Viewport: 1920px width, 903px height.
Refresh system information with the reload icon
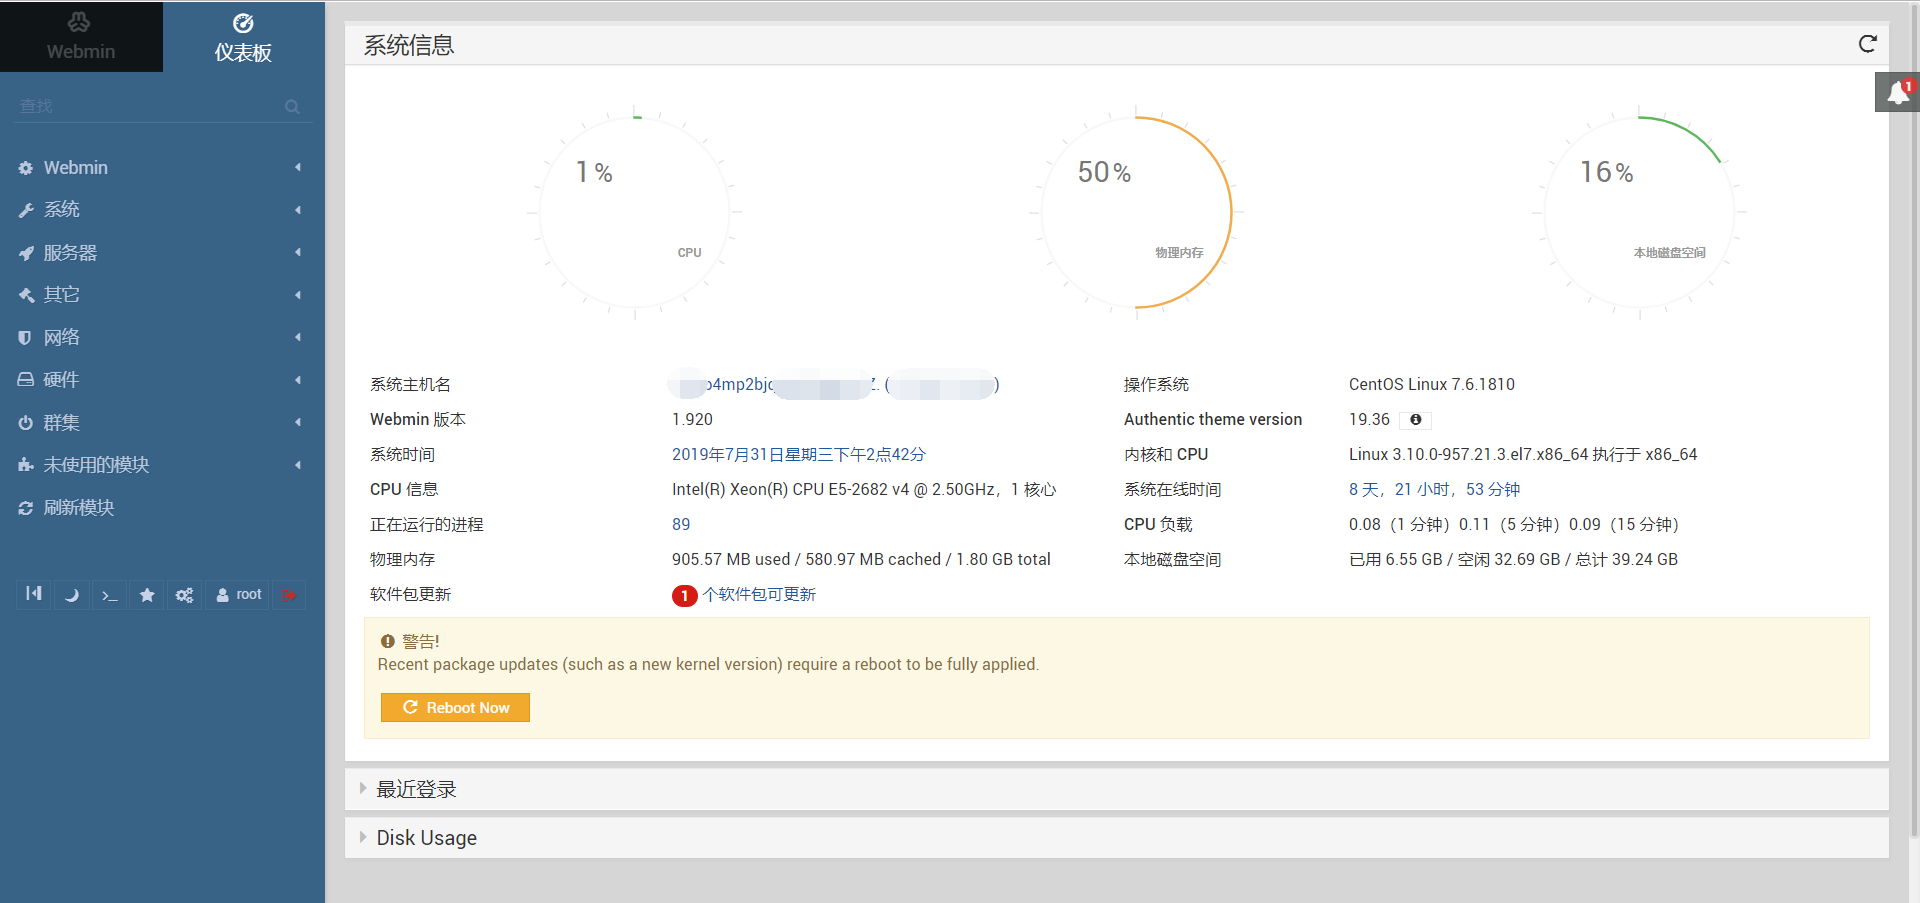pyautogui.click(x=1868, y=45)
